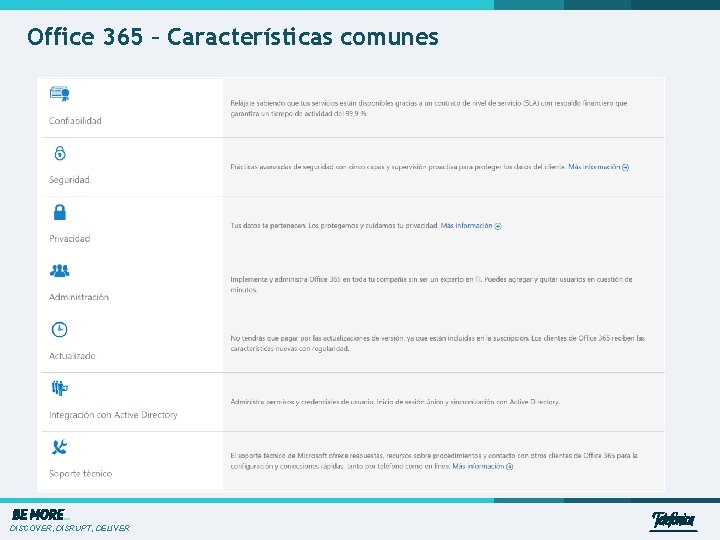
Task: Open Más información link in Seguridad row
Action: click(x=594, y=167)
